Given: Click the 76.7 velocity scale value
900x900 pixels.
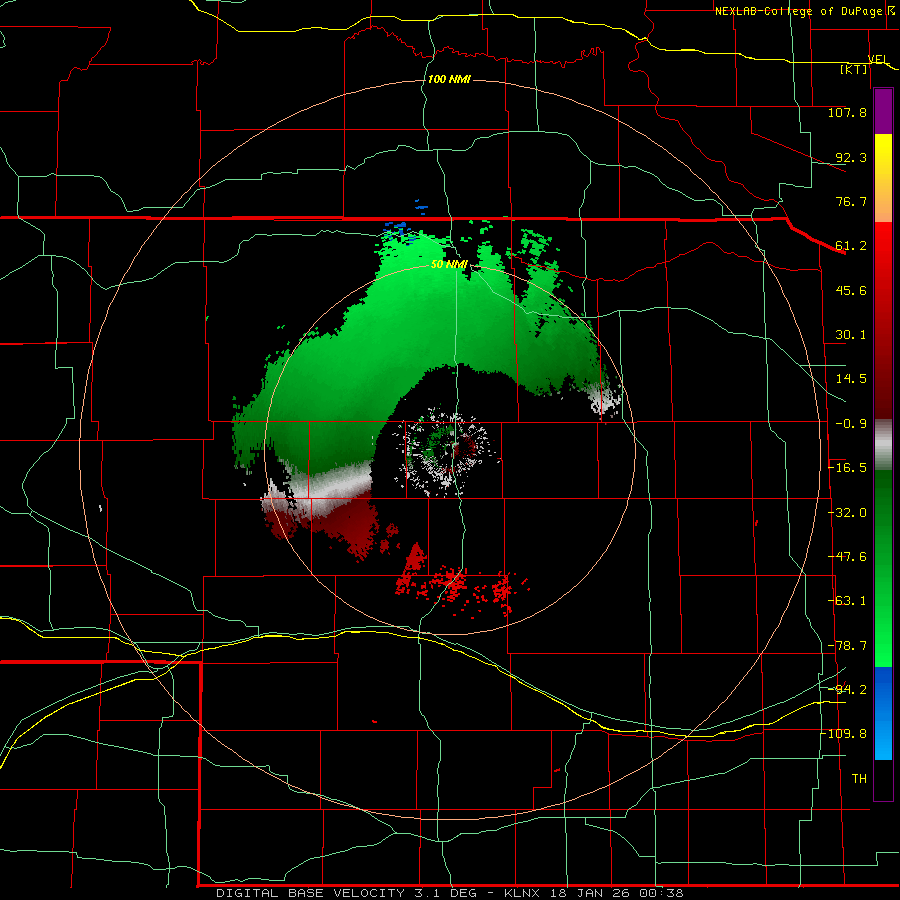Looking at the screenshot, I should [851, 201].
